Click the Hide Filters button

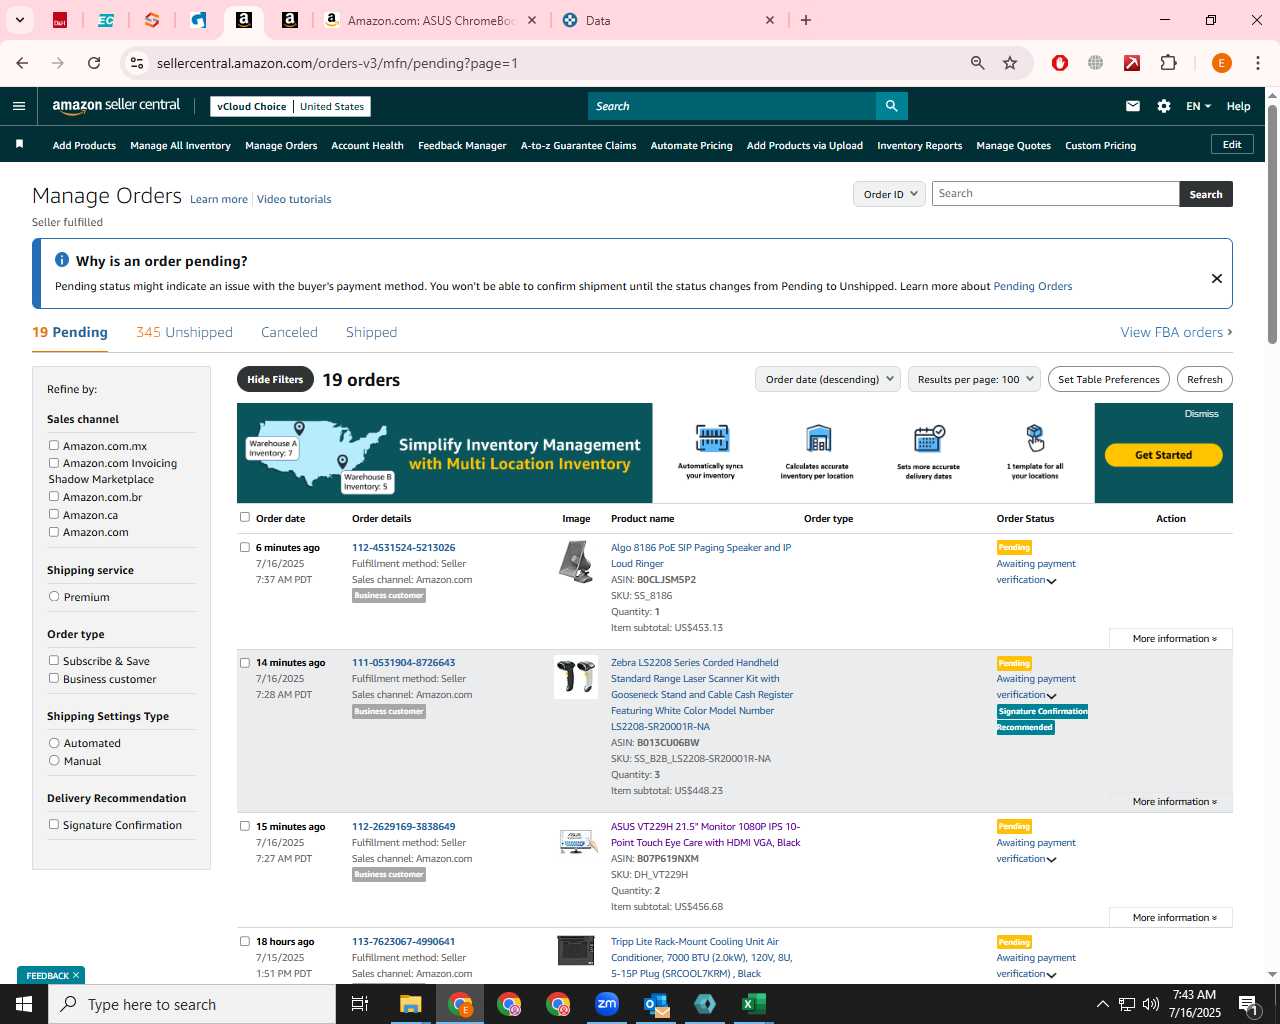(x=275, y=379)
